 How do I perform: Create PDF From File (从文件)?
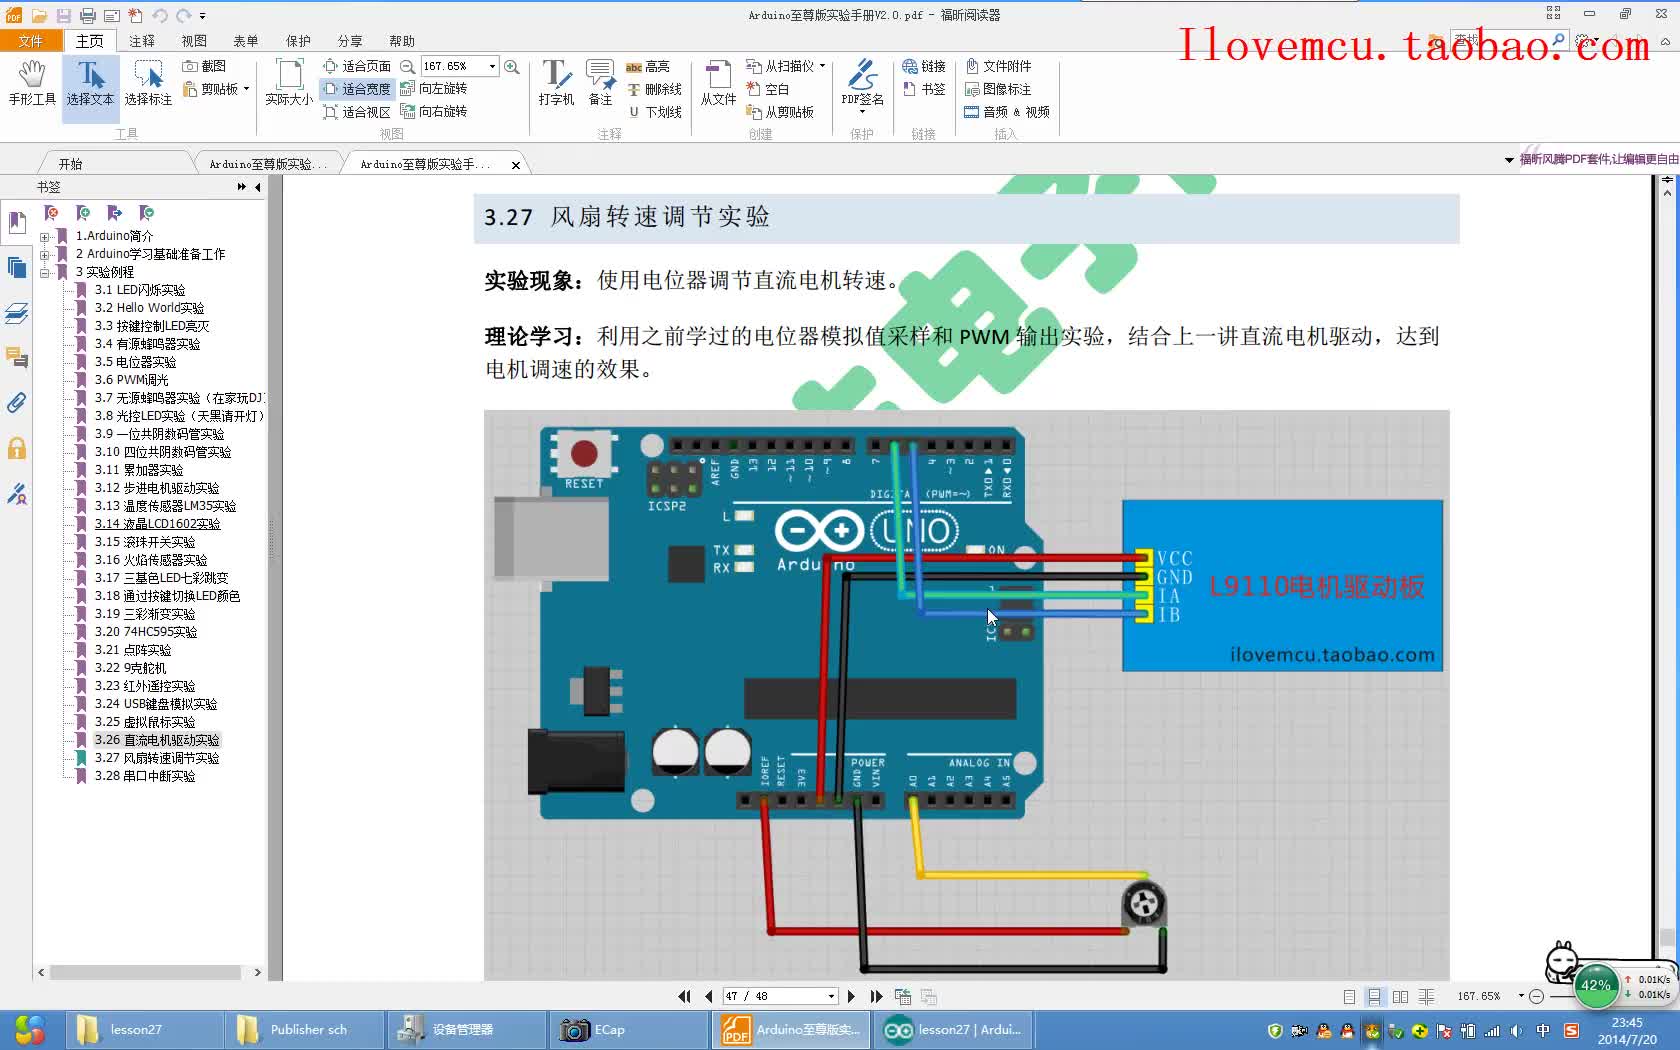718,82
